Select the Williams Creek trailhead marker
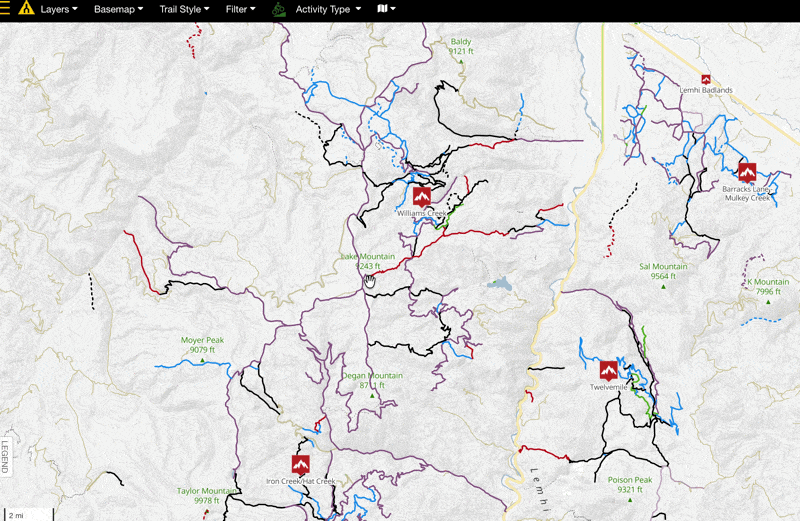Image resolution: width=800 pixels, height=521 pixels. 421,196
